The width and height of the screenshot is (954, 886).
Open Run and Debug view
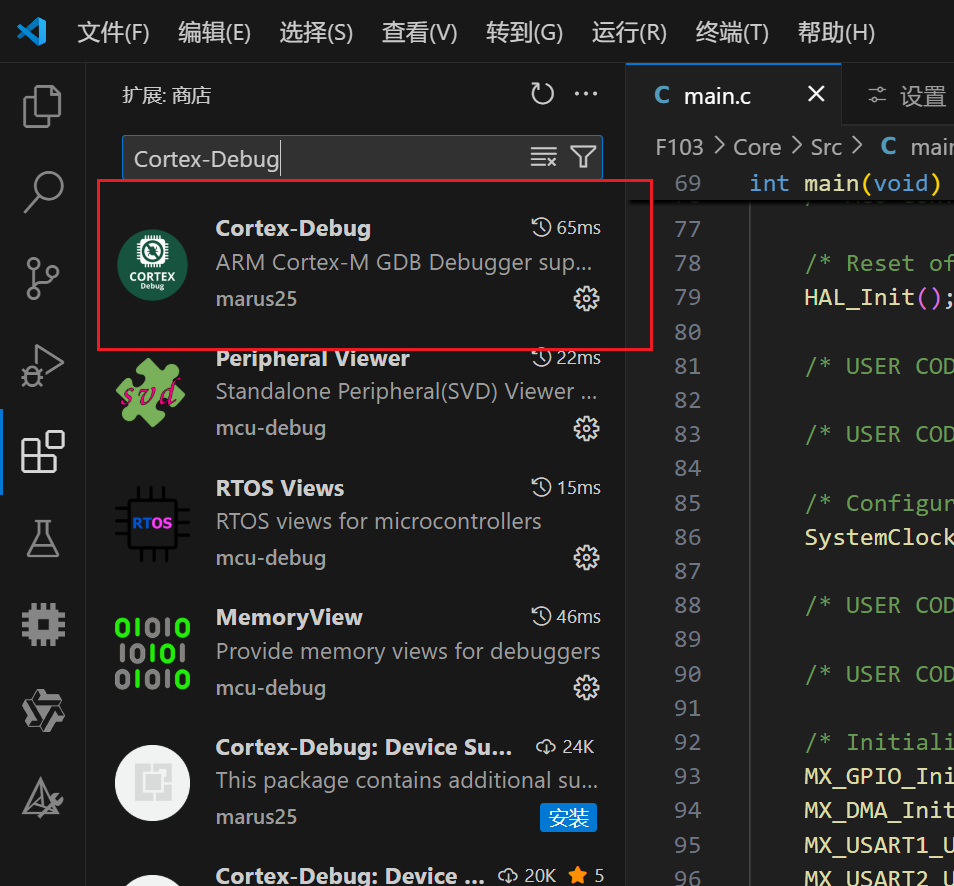click(42, 366)
